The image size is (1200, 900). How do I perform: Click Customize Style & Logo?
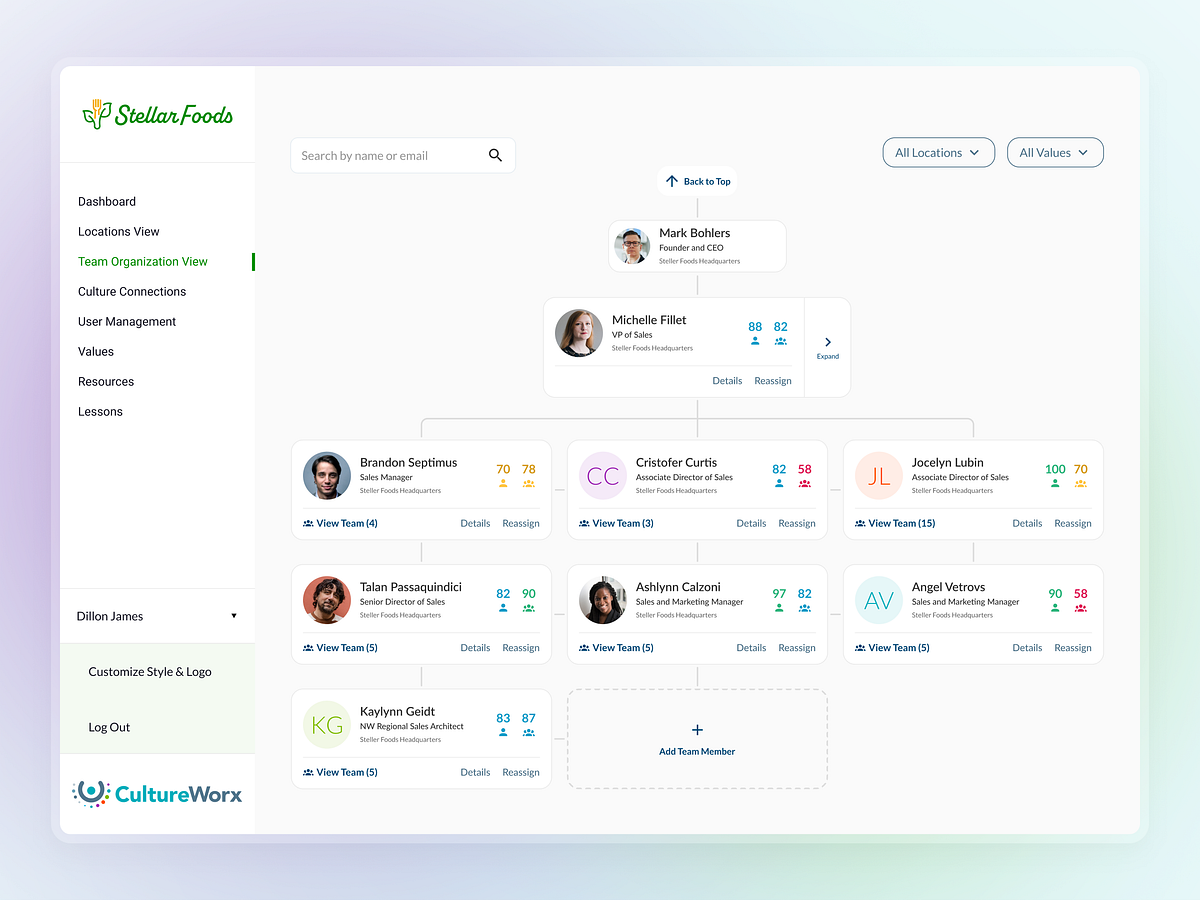point(149,671)
